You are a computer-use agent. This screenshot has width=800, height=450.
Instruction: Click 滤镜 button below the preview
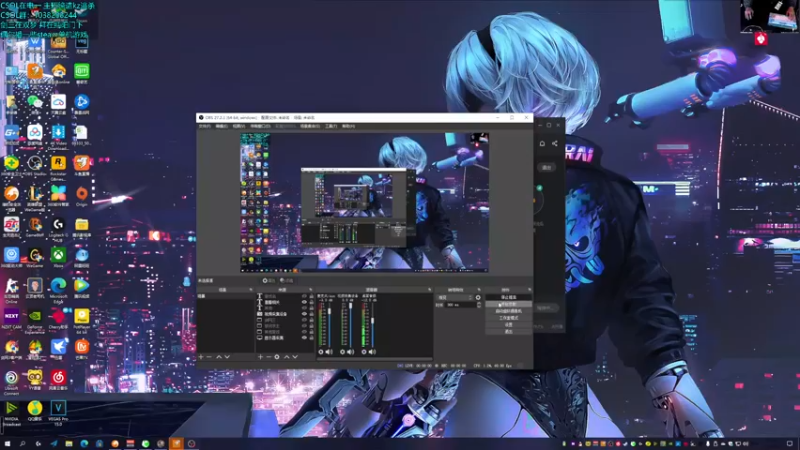(x=287, y=281)
